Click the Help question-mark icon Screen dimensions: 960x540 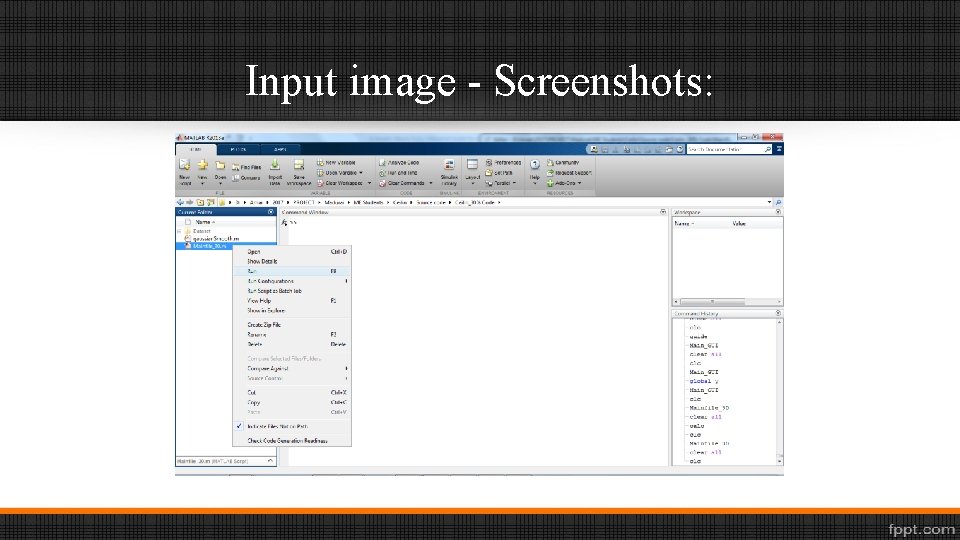pyautogui.click(x=534, y=165)
